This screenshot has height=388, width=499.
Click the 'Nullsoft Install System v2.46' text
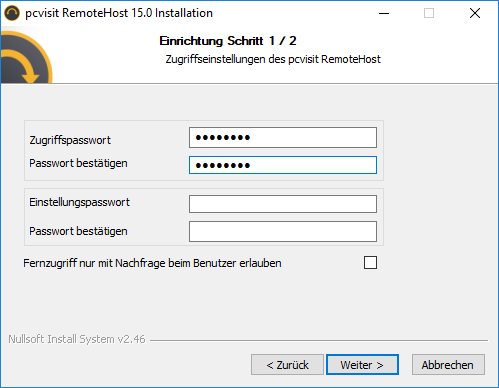point(77,339)
